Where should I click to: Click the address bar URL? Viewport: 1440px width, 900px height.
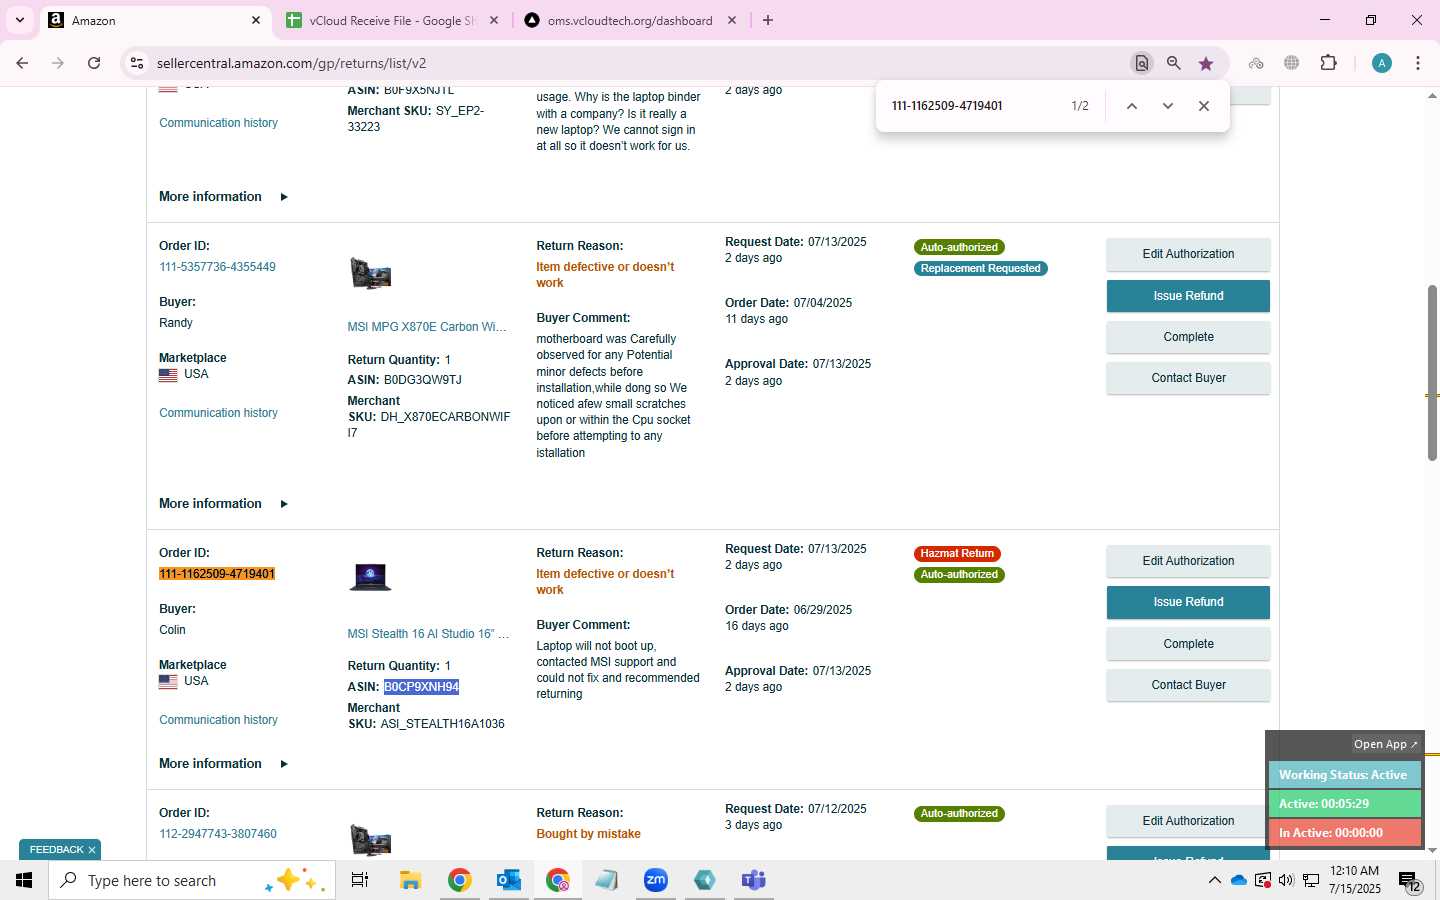(x=291, y=63)
